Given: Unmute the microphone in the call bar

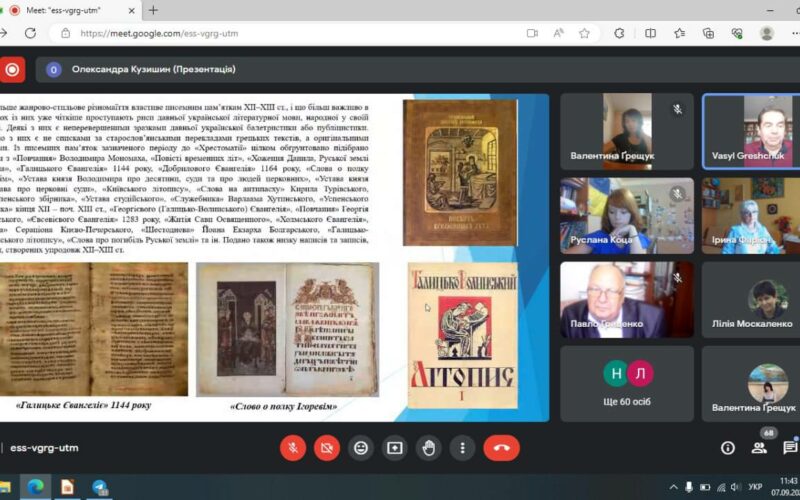Looking at the screenshot, I should pos(293,448).
